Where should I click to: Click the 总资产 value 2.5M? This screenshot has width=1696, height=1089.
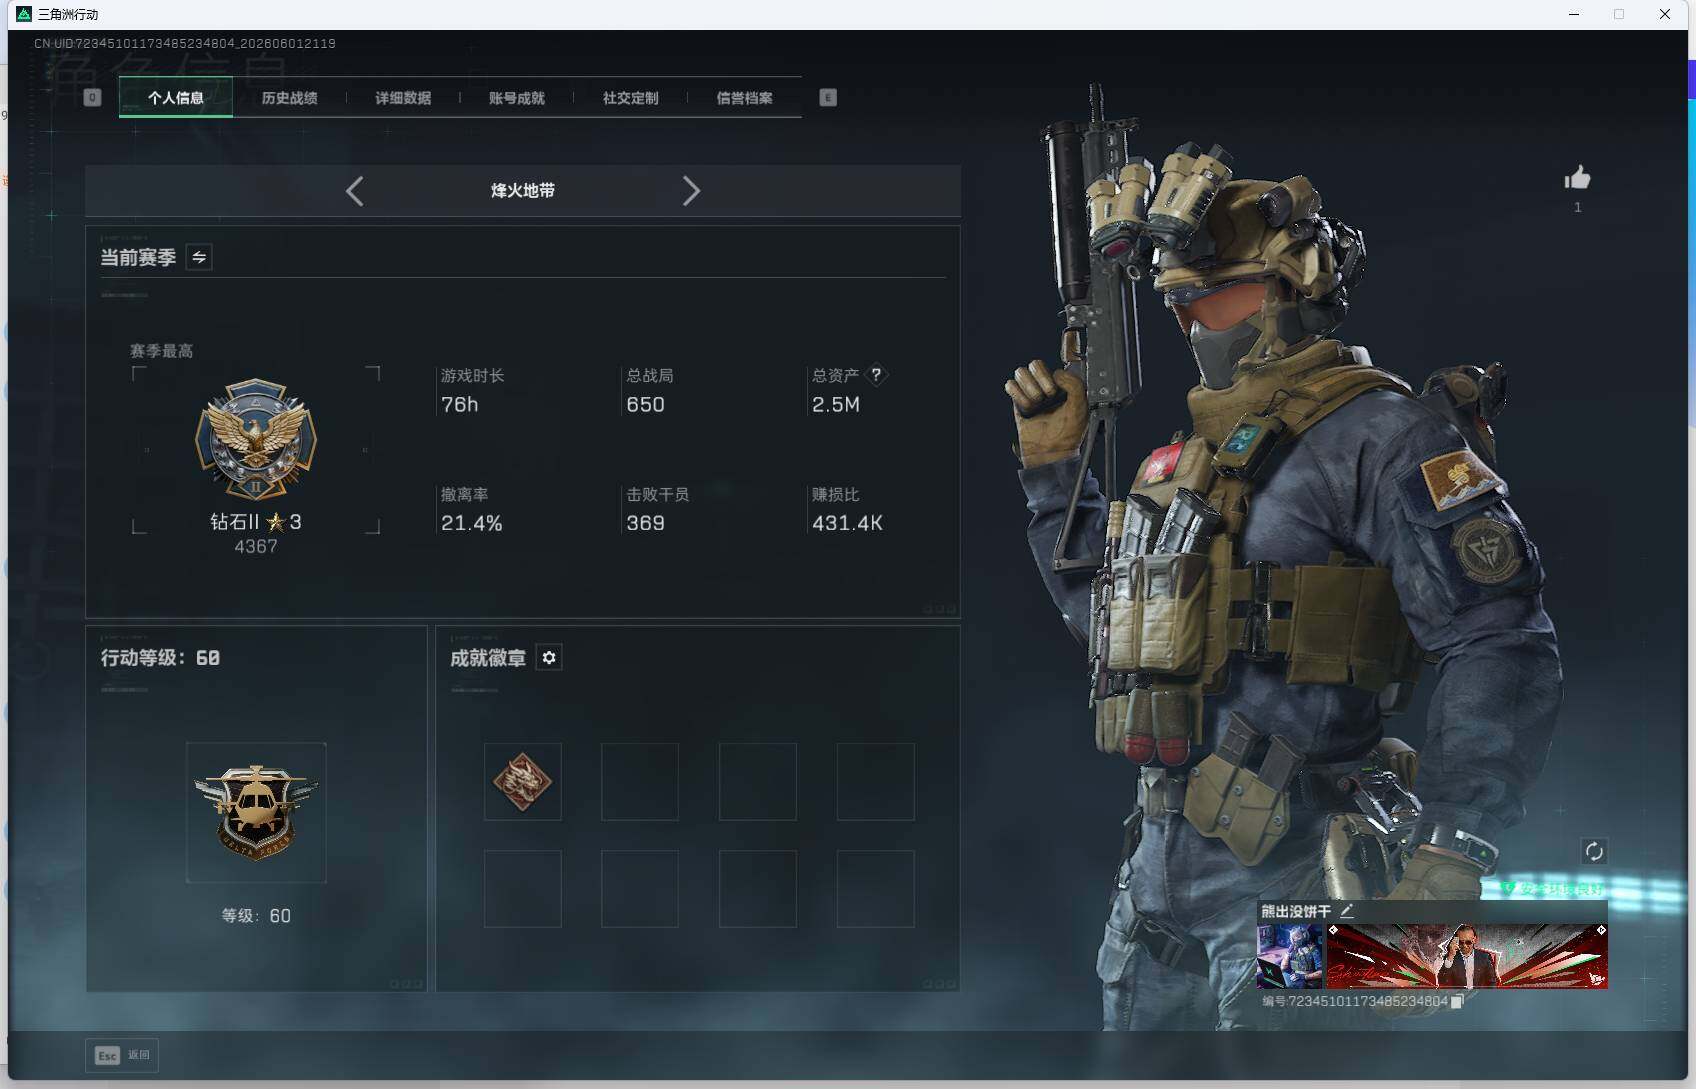836,405
